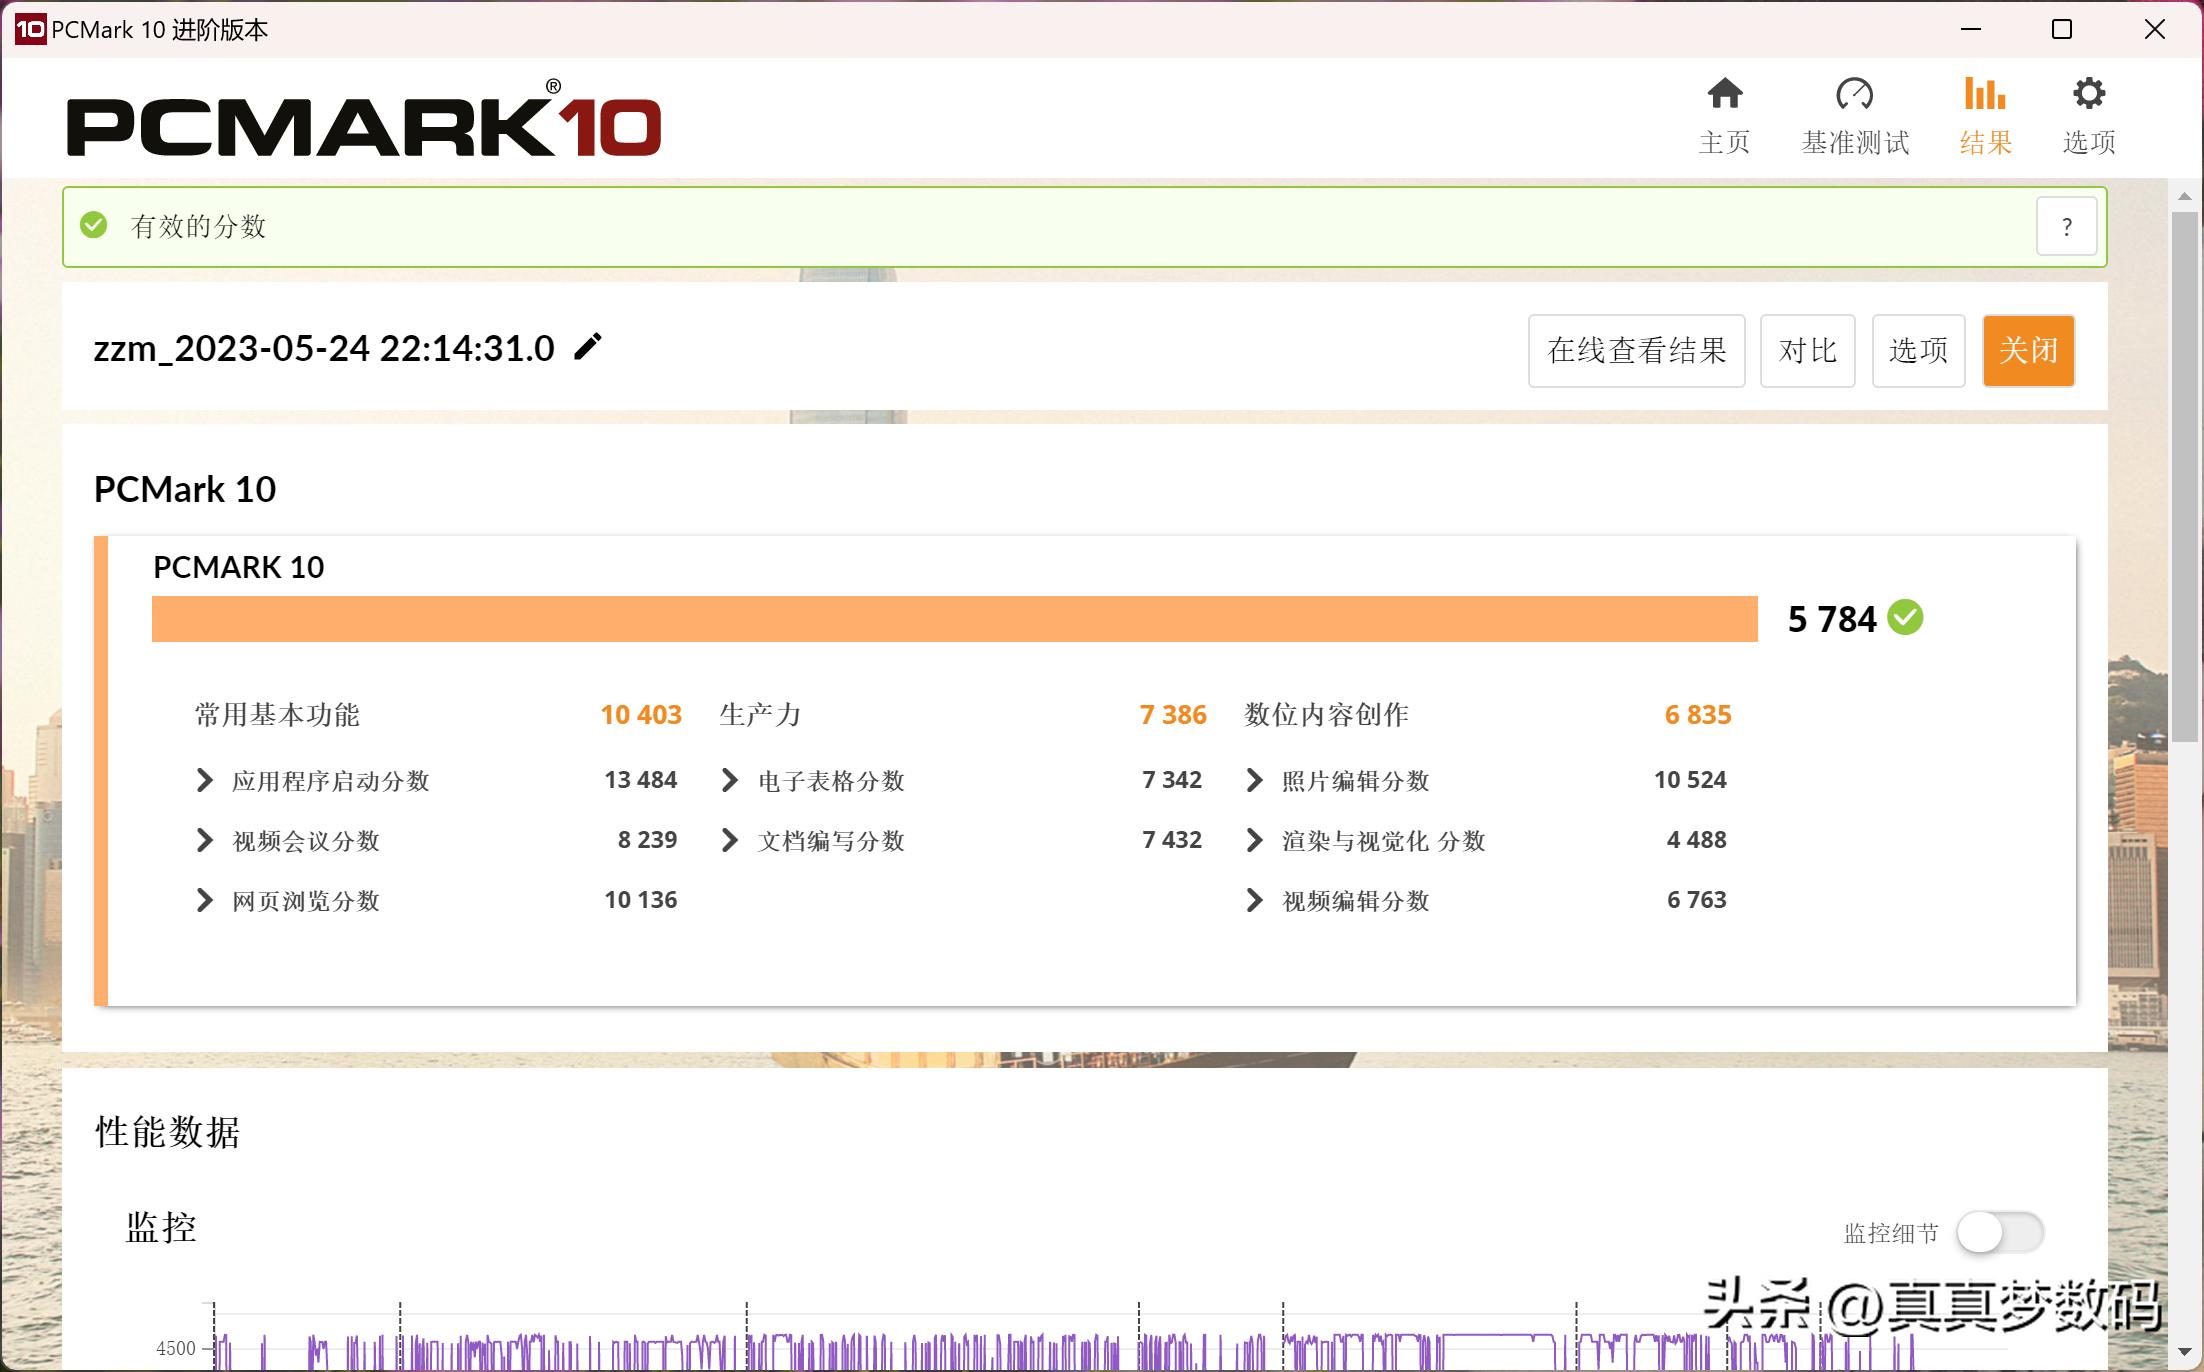Click the 性能数据 section heading
The width and height of the screenshot is (2204, 1372).
pyautogui.click(x=168, y=1132)
